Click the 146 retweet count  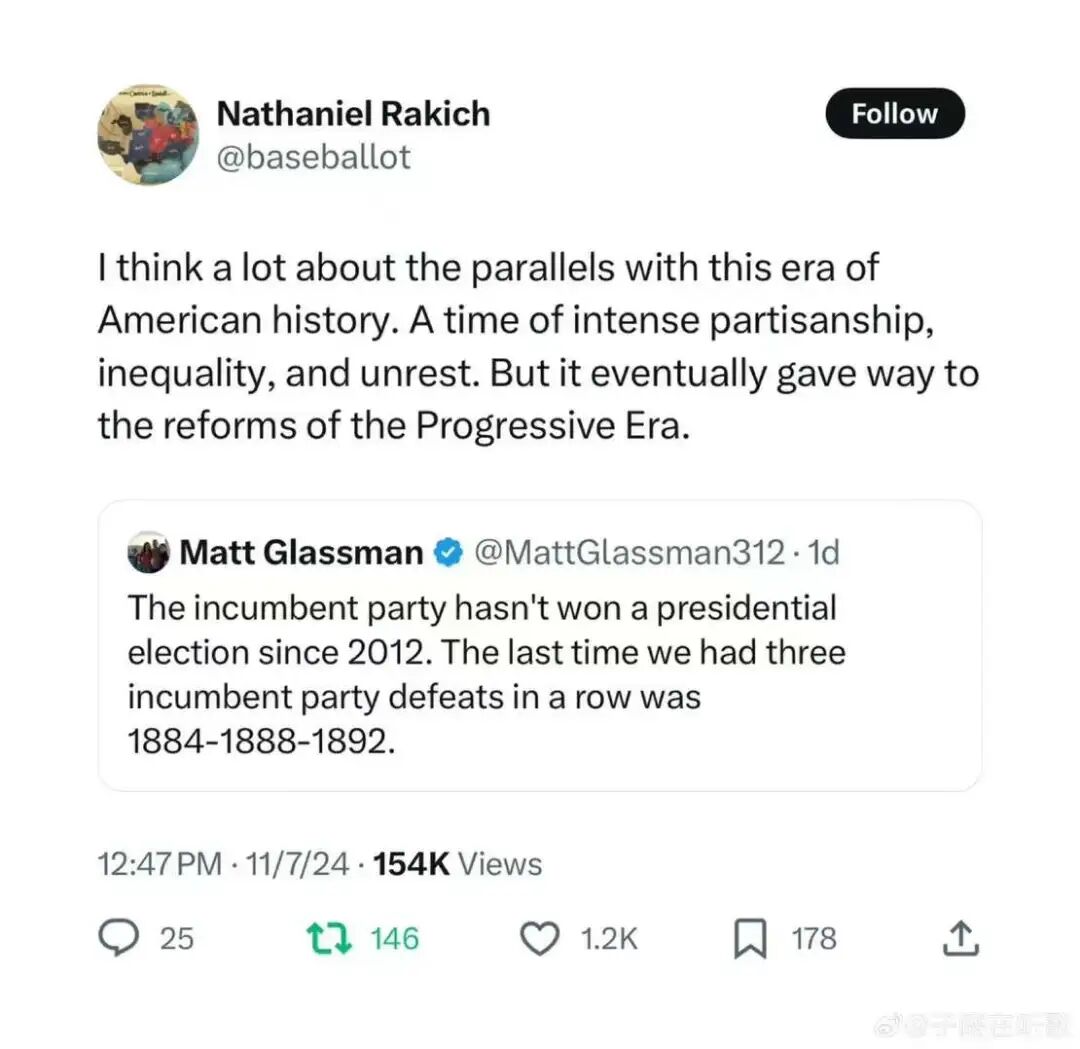[x=394, y=938]
